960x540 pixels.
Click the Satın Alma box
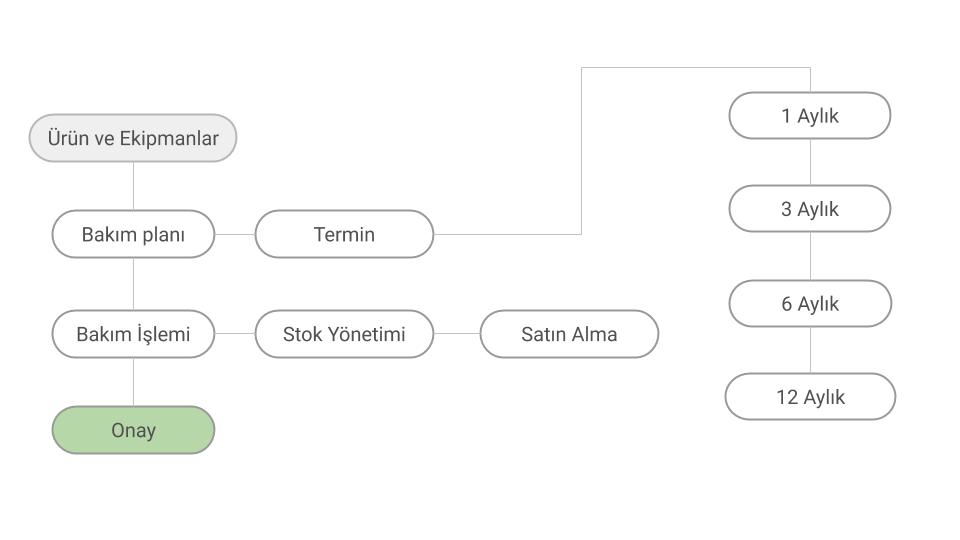(569, 334)
